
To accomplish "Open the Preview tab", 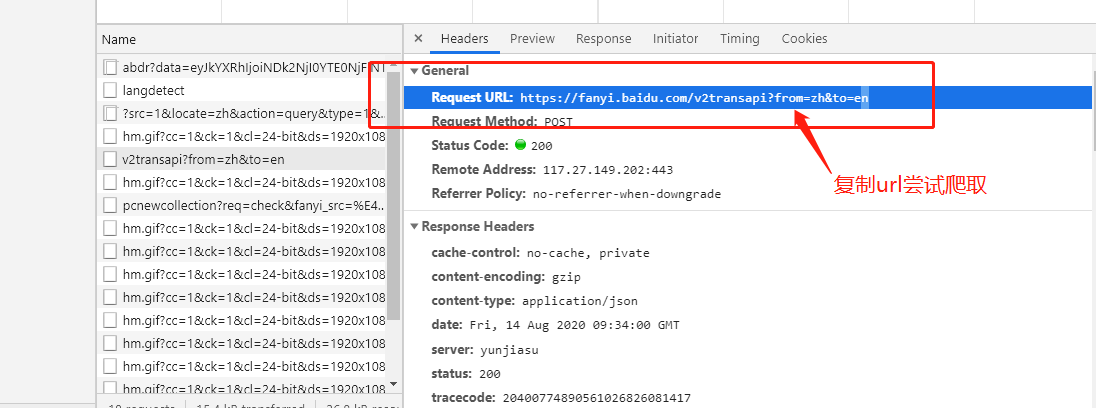I will pos(532,38).
